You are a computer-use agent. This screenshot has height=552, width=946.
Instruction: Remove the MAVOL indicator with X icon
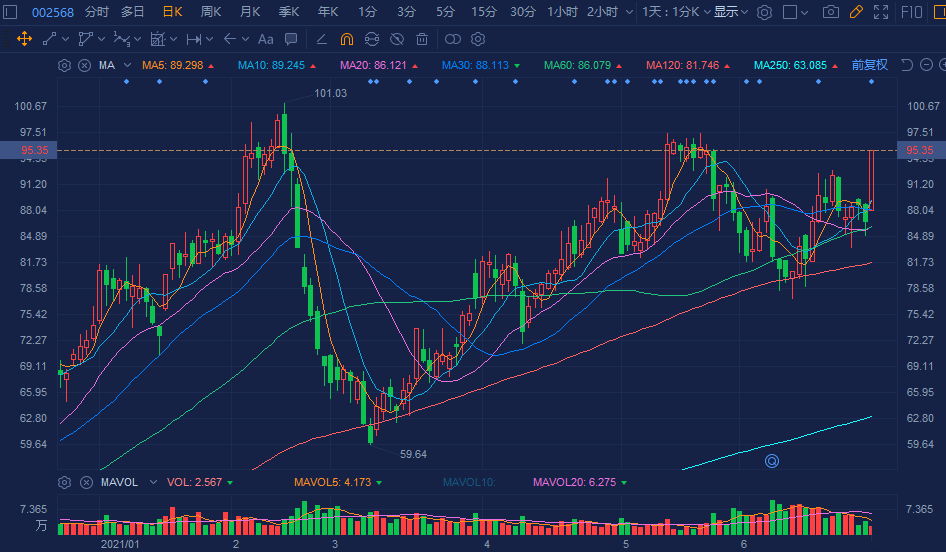click(84, 482)
